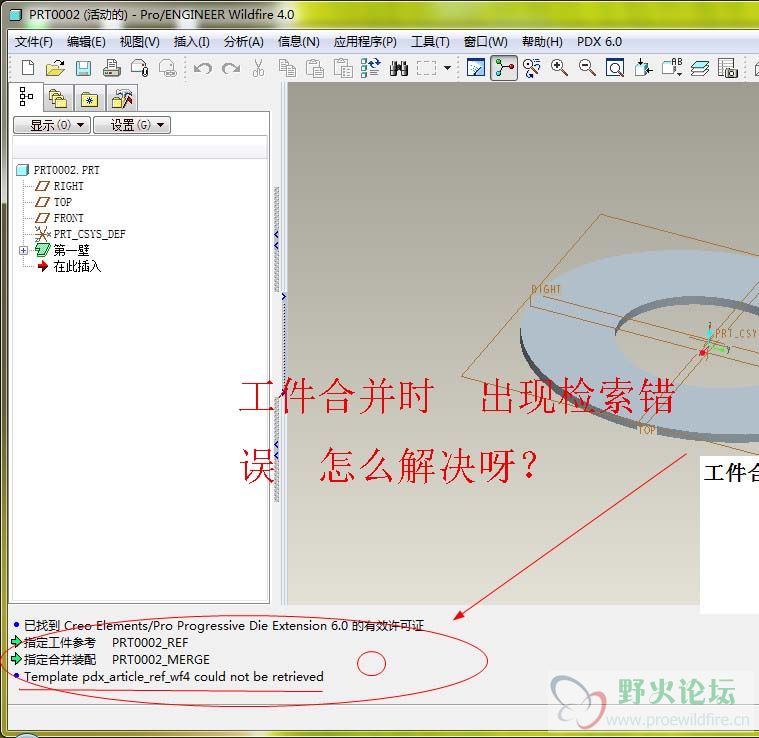
Task: Open the 视图(V) menu
Action: pos(139,42)
